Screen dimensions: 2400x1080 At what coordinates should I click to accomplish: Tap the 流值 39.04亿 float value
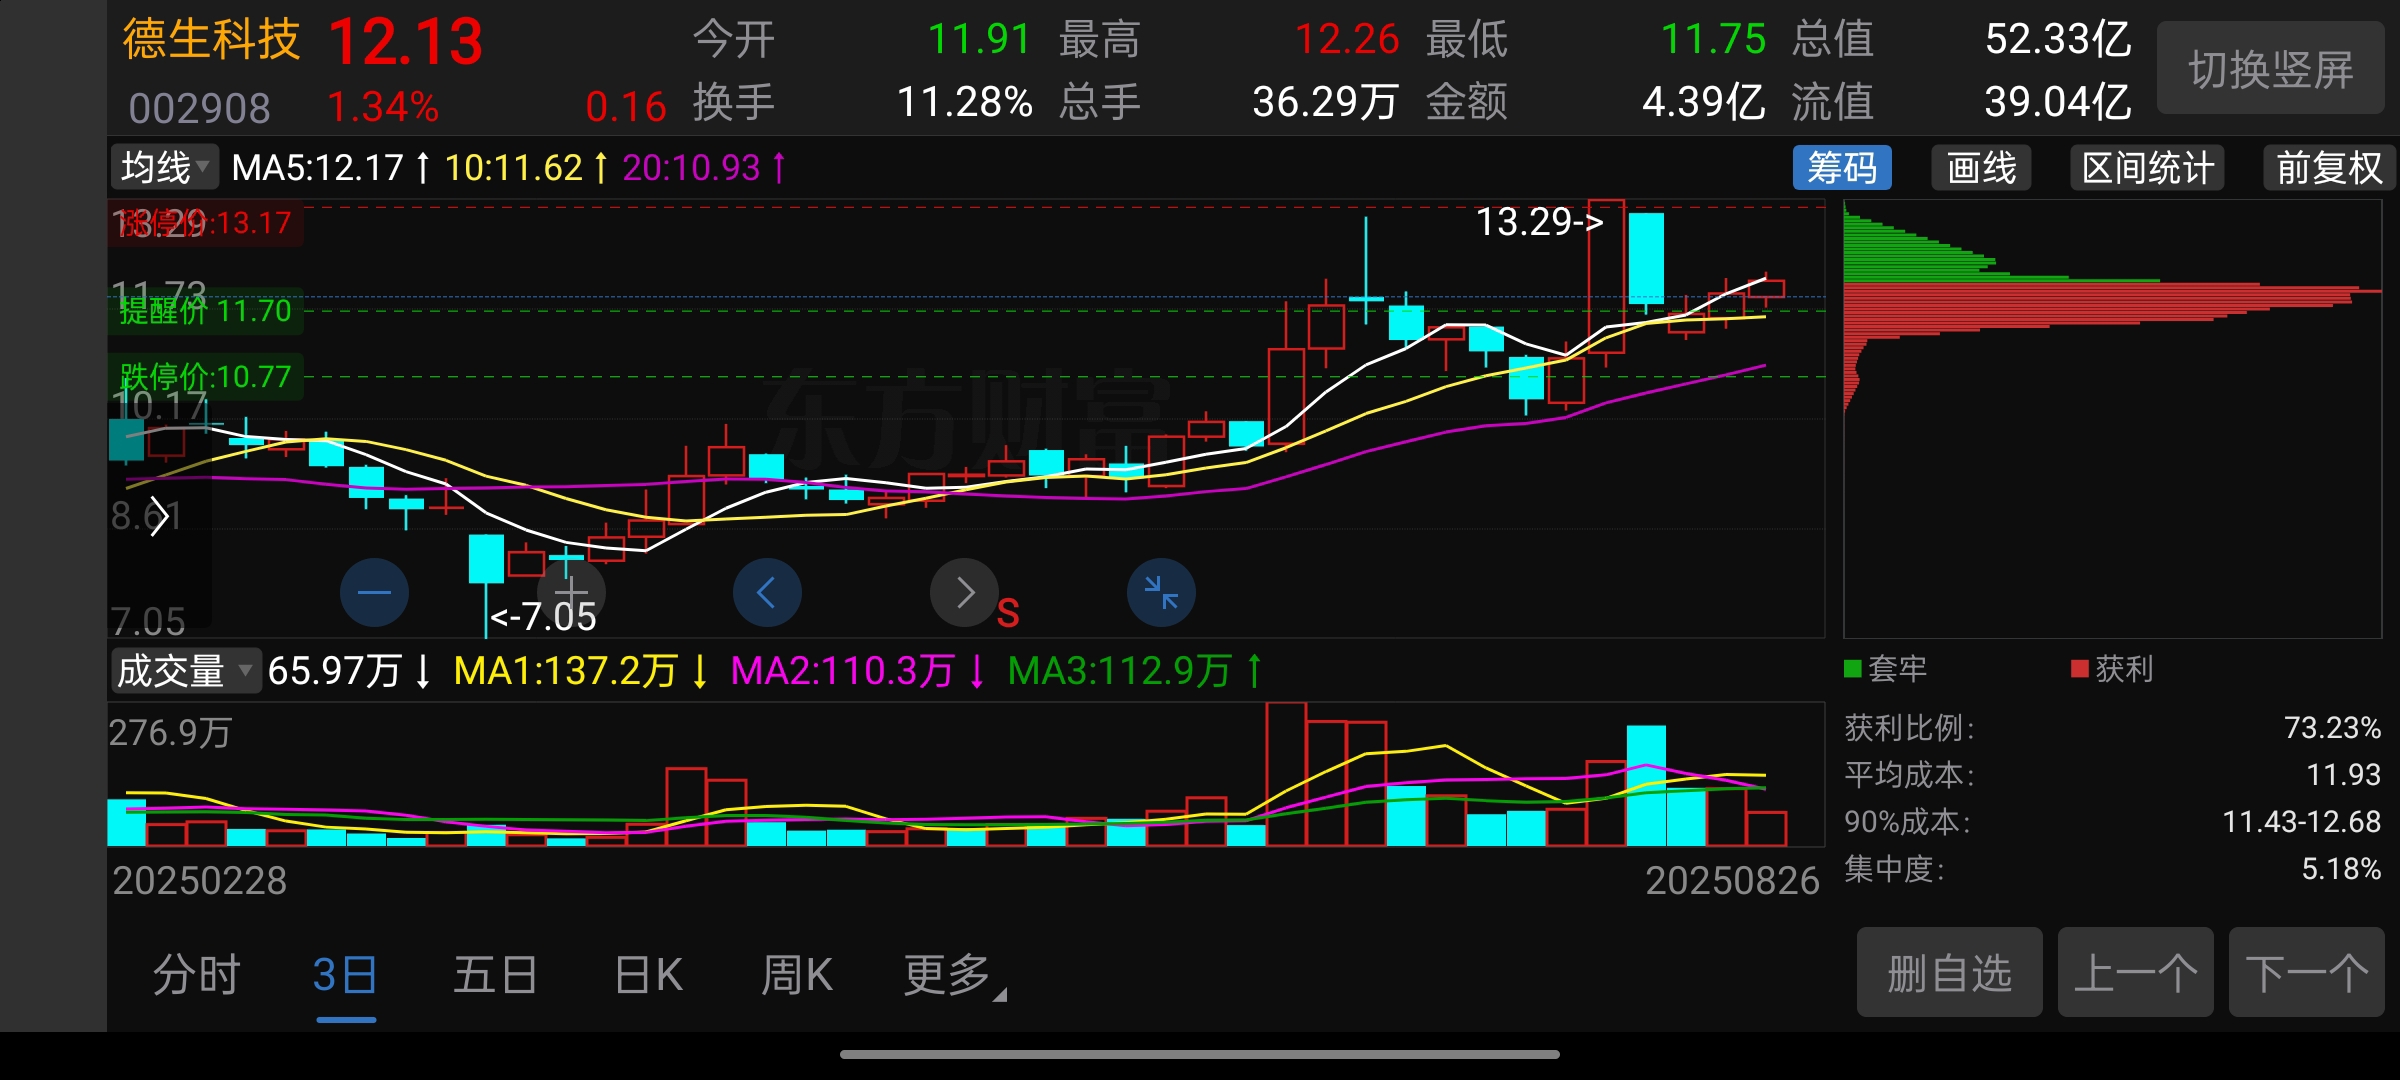[x=2058, y=102]
